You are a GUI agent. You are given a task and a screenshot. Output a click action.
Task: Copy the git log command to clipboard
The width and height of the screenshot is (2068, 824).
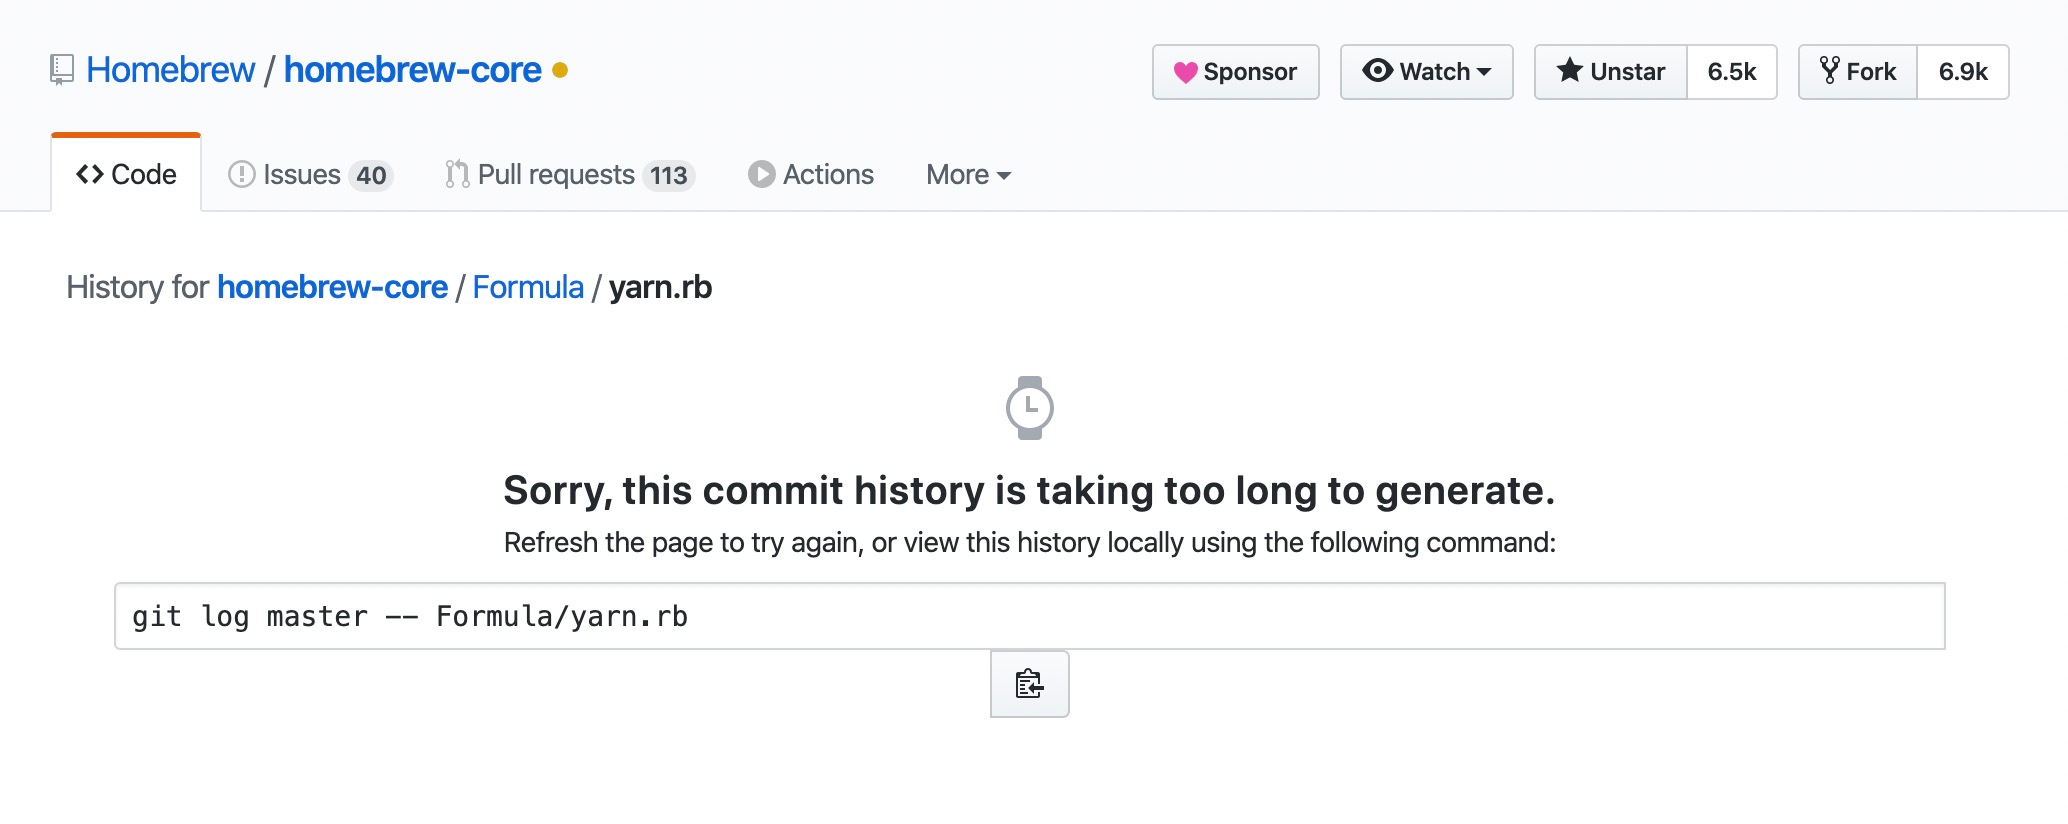(1029, 684)
